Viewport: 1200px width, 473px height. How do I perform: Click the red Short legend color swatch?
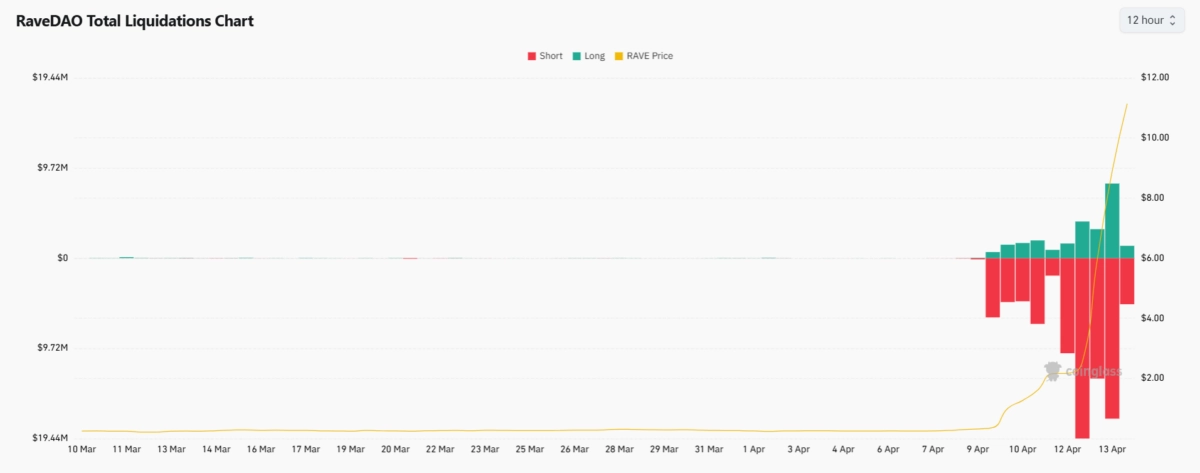(532, 56)
